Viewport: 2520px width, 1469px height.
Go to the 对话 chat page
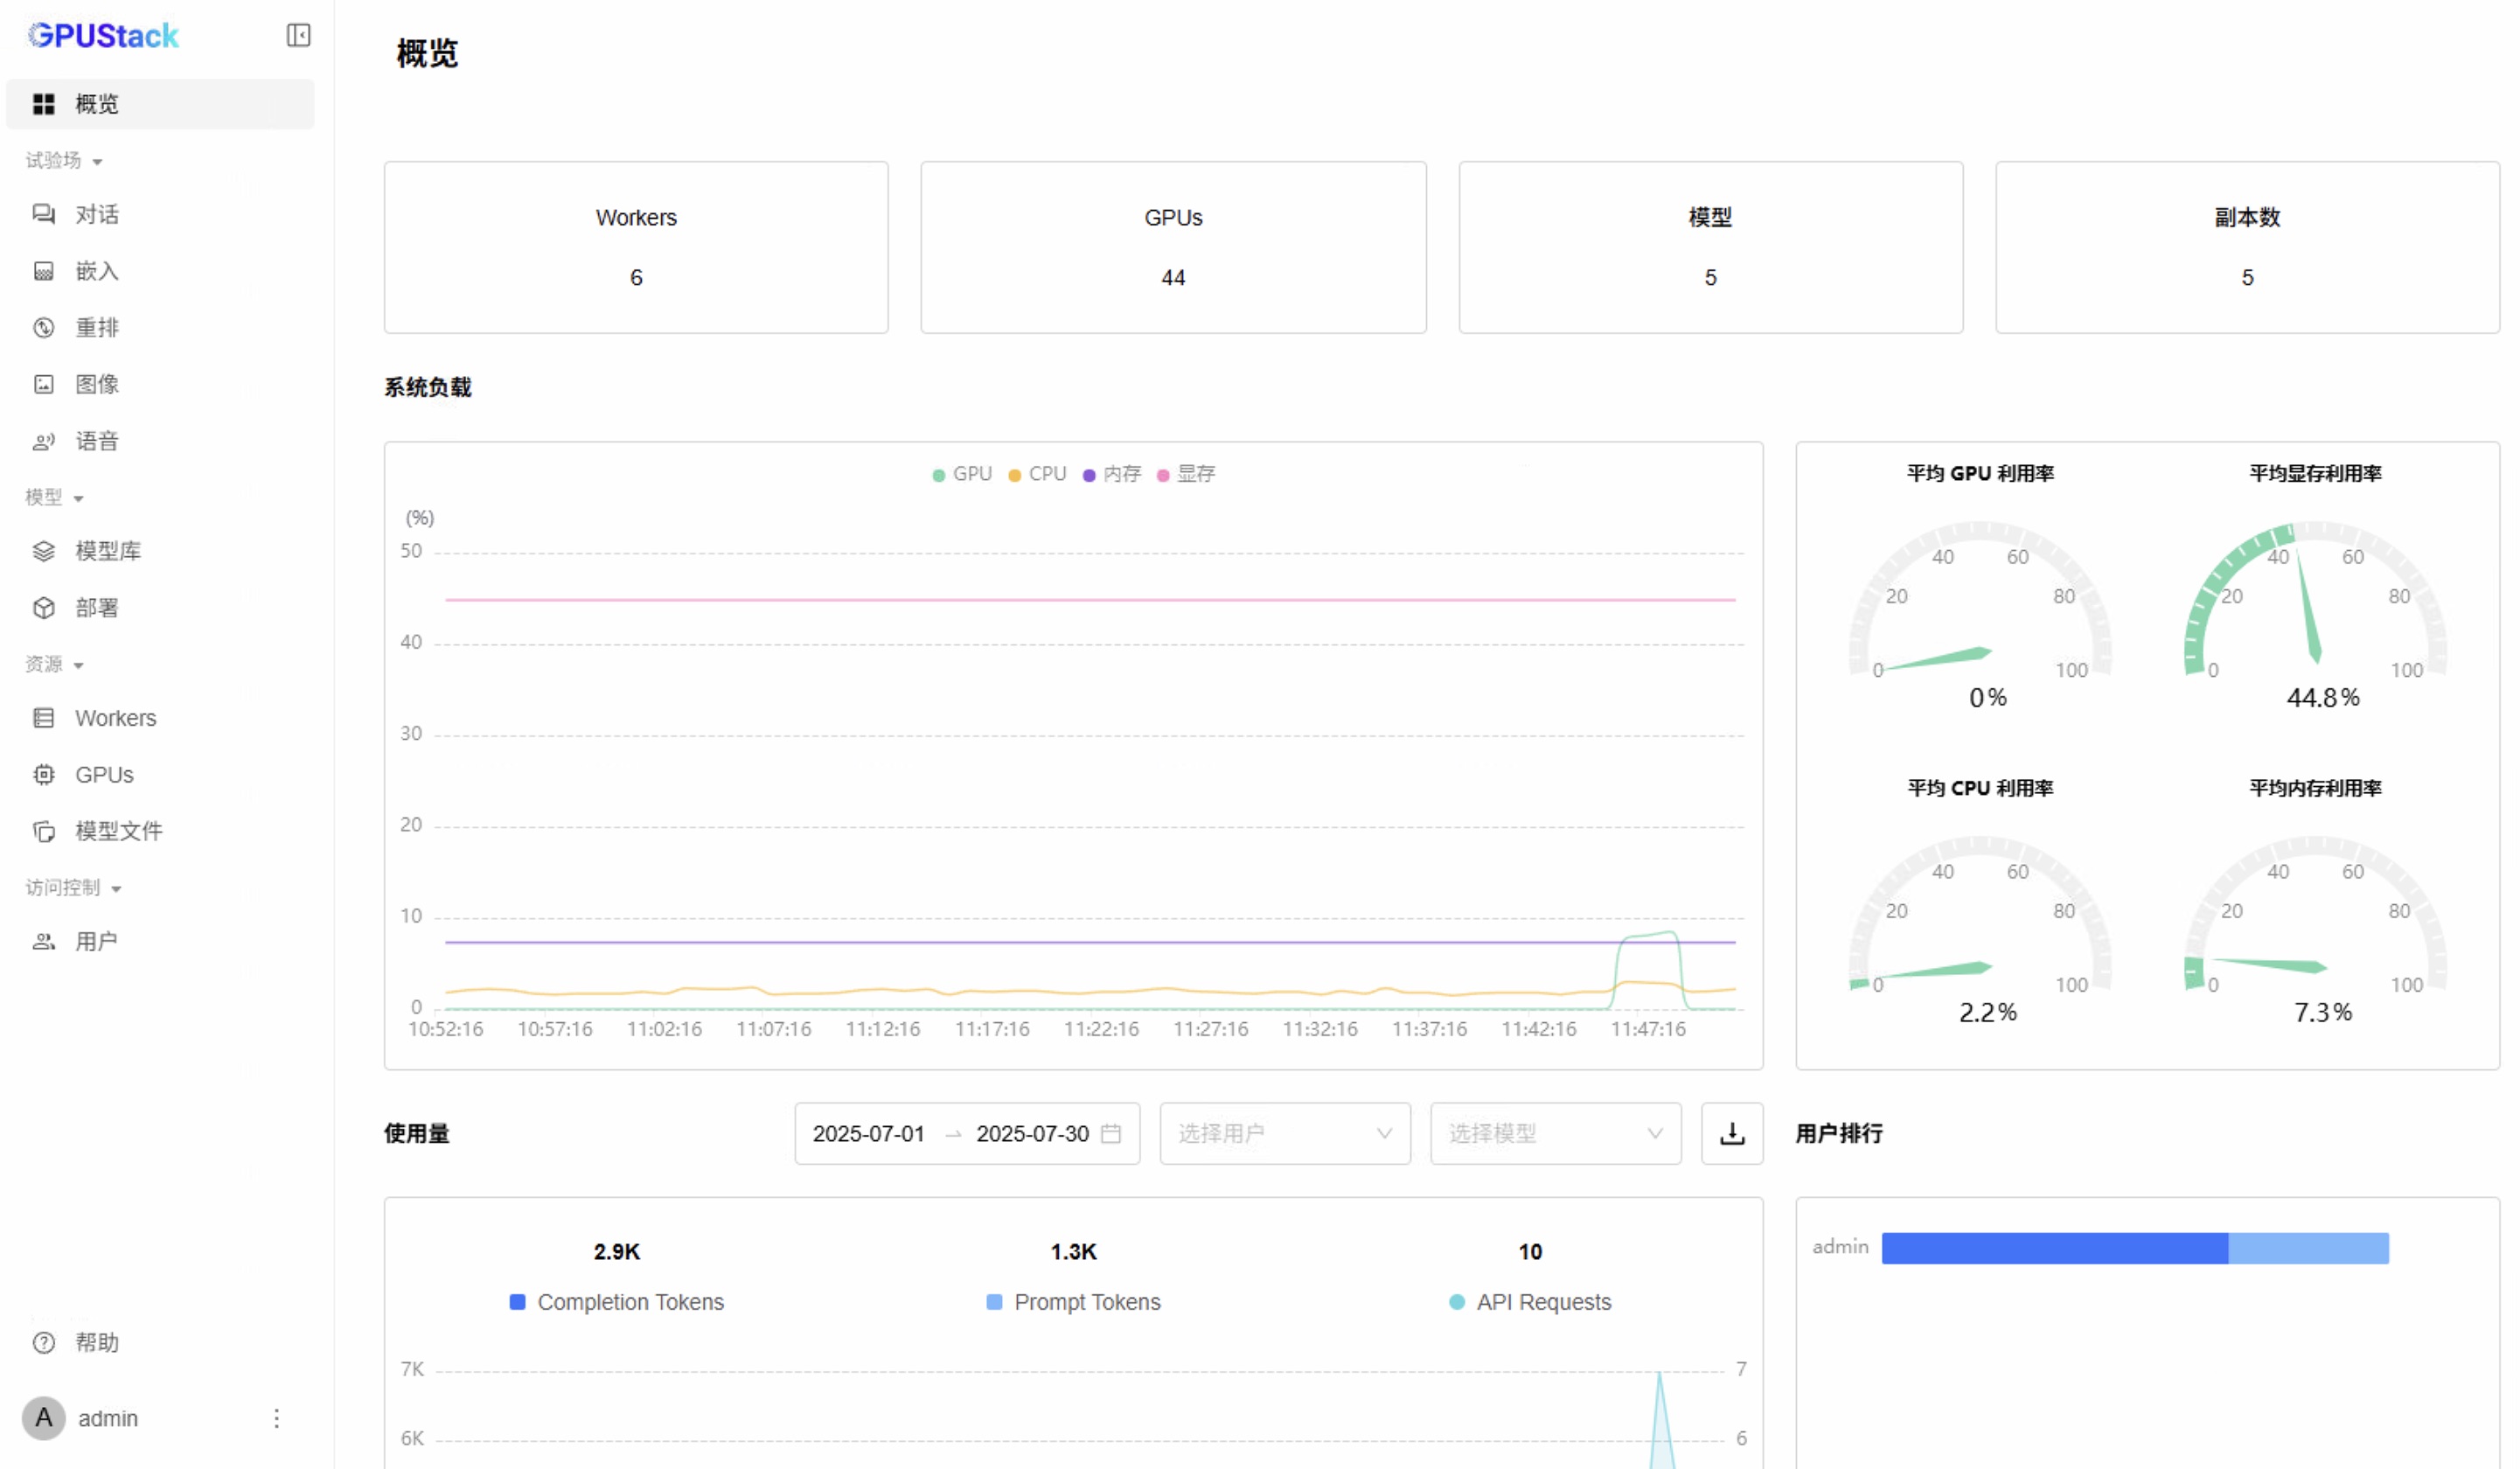(96, 214)
